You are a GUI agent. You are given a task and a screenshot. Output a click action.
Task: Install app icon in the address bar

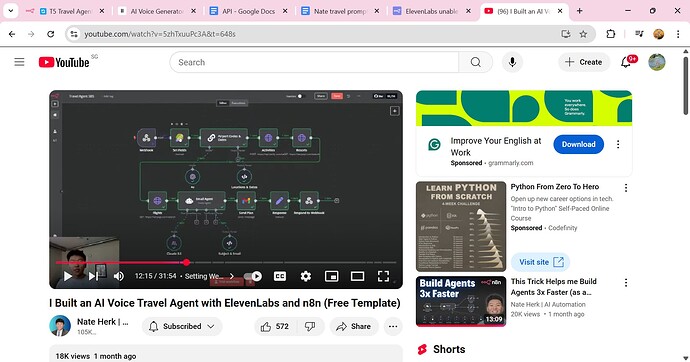565,34
